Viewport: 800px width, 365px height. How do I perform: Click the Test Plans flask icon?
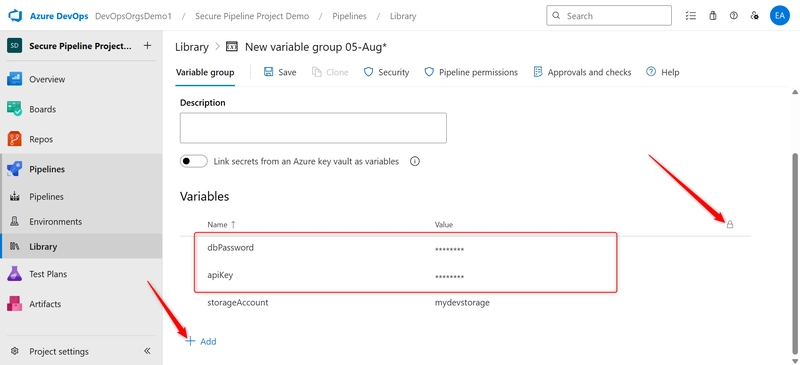(14, 274)
